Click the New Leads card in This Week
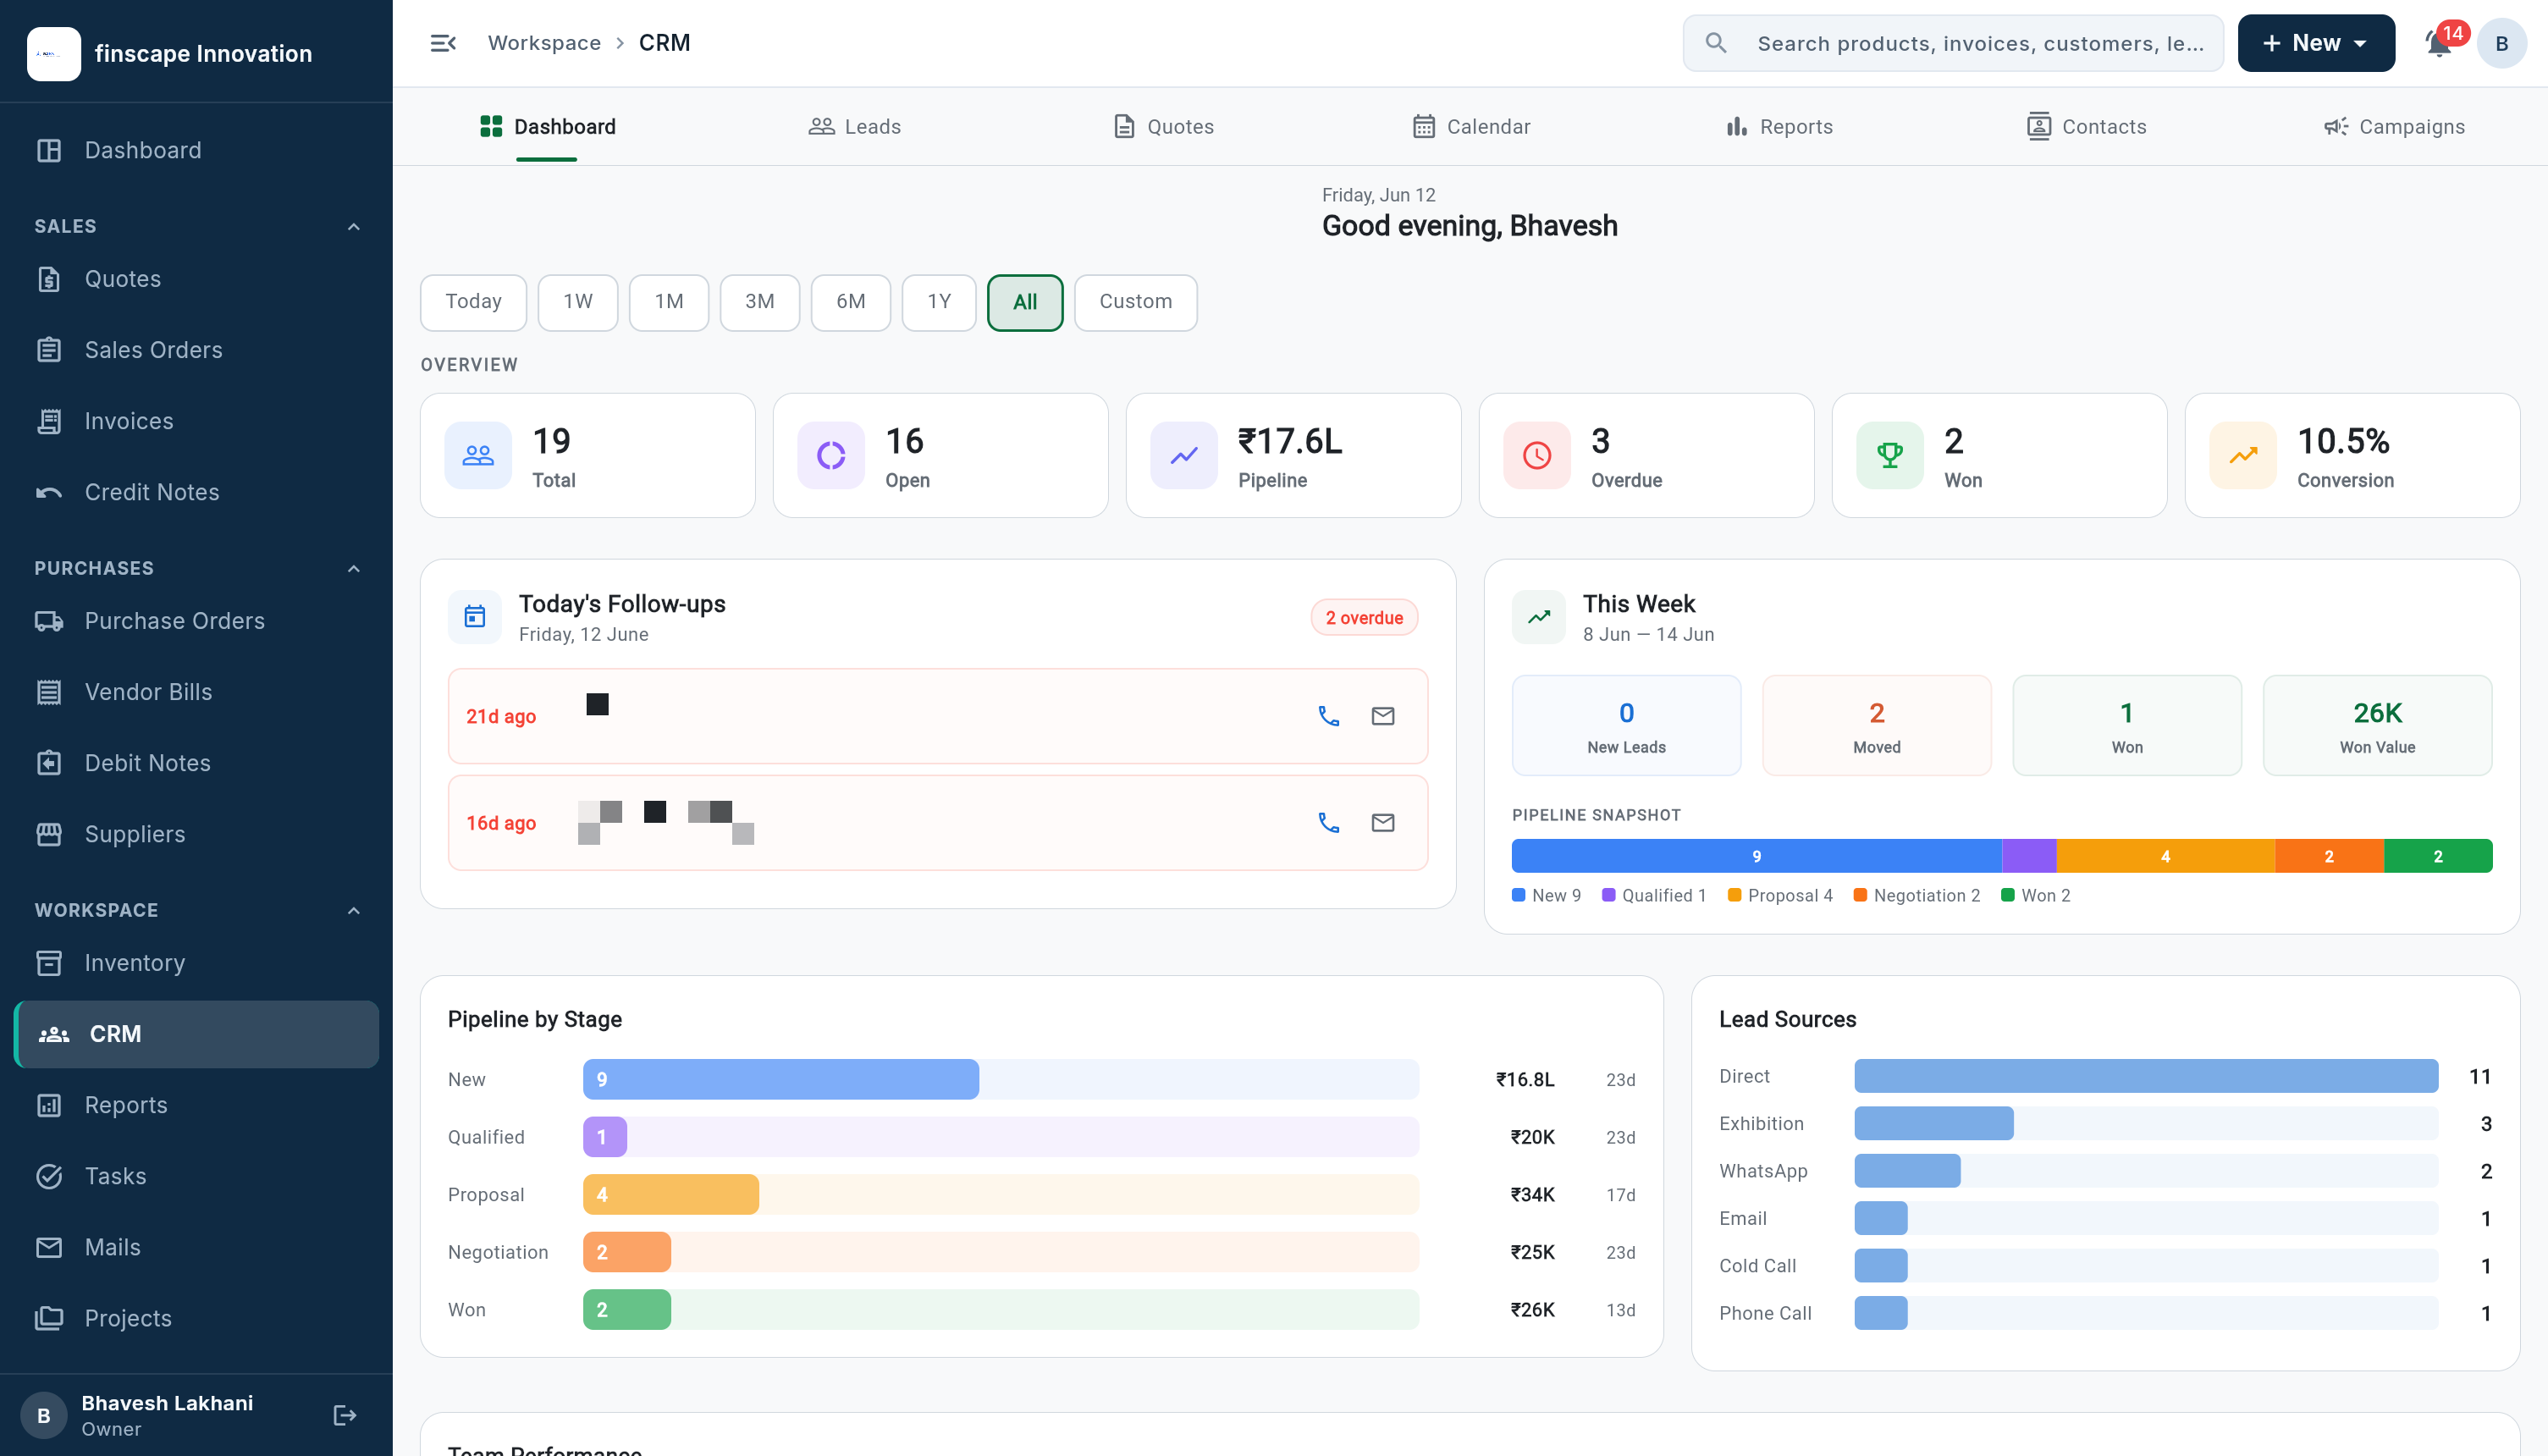Screen dimensions: 2548x1456 point(1626,726)
